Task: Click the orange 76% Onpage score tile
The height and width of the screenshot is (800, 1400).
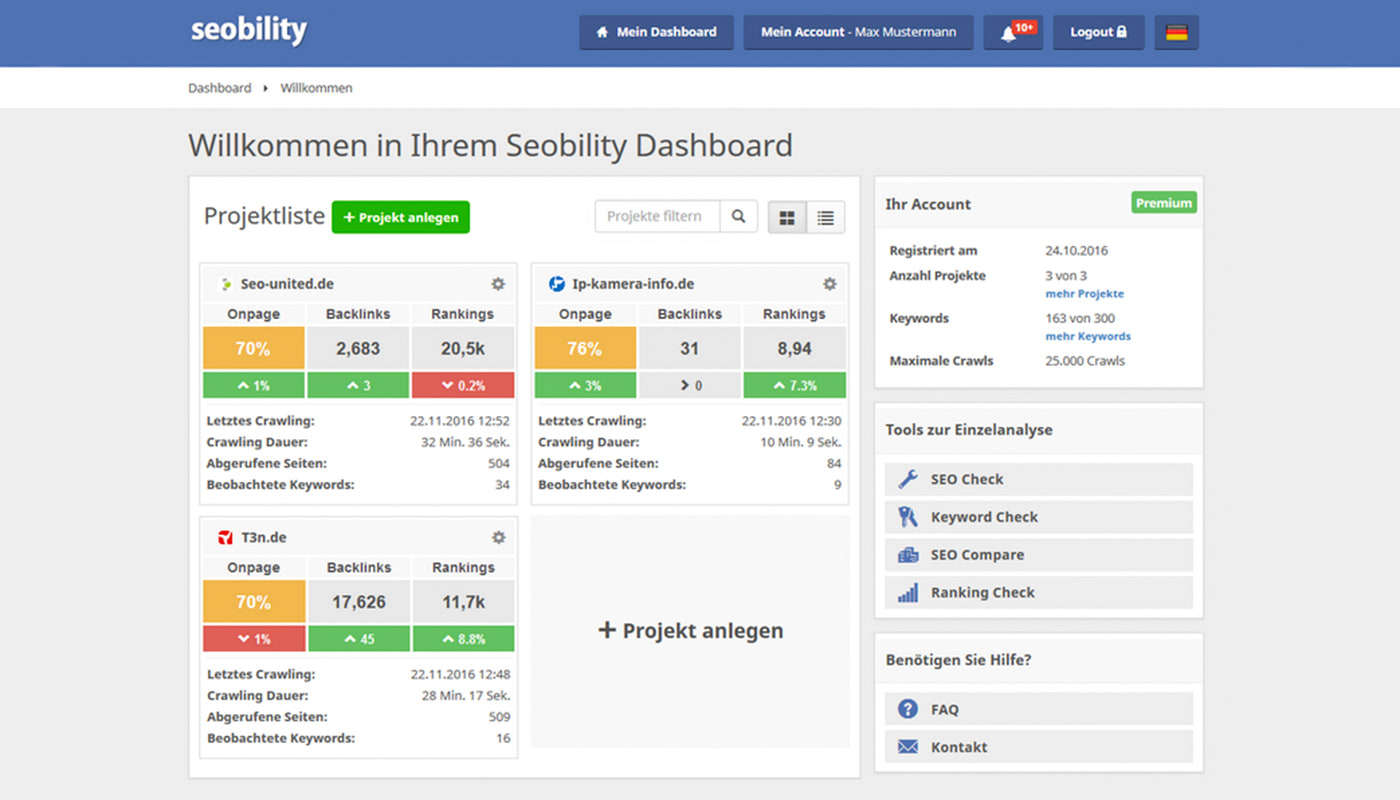Action: [585, 349]
